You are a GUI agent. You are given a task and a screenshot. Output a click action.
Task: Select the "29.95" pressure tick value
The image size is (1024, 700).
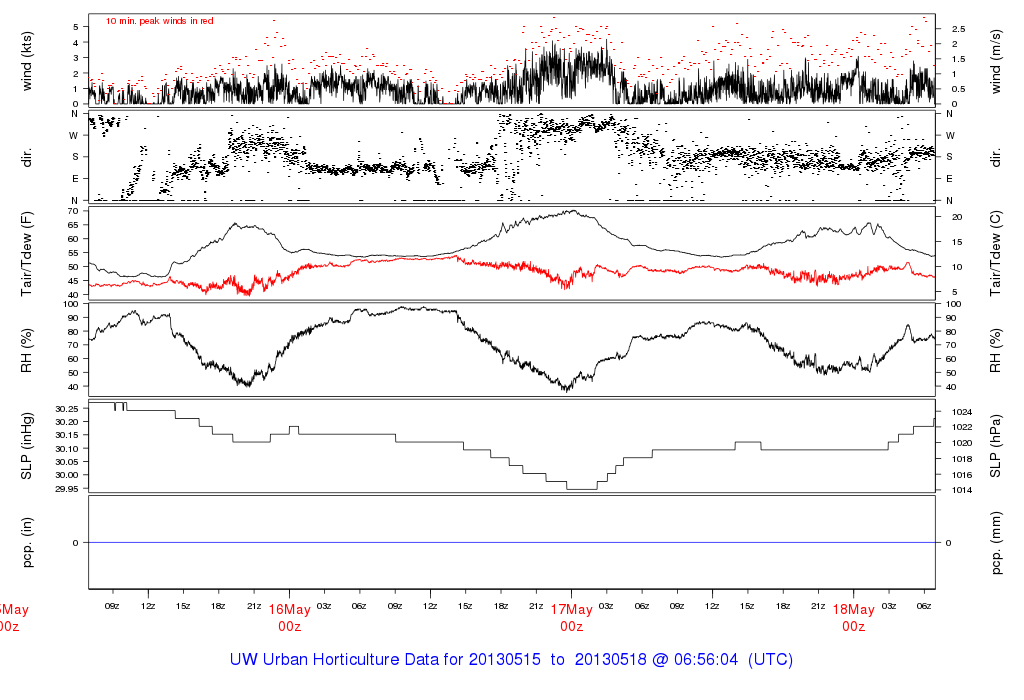pos(67,489)
